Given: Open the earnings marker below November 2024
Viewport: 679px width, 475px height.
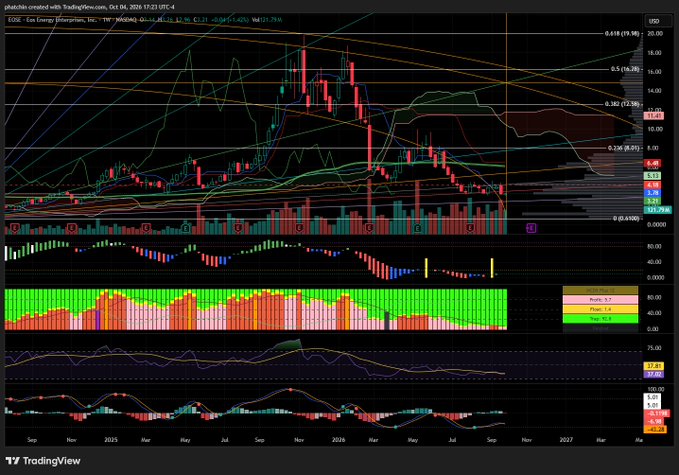Looking at the screenshot, I should [72, 227].
